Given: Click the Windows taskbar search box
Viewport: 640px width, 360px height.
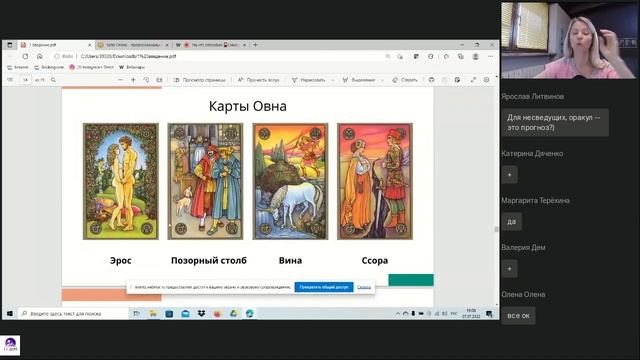Looking at the screenshot, I should 73,313.
